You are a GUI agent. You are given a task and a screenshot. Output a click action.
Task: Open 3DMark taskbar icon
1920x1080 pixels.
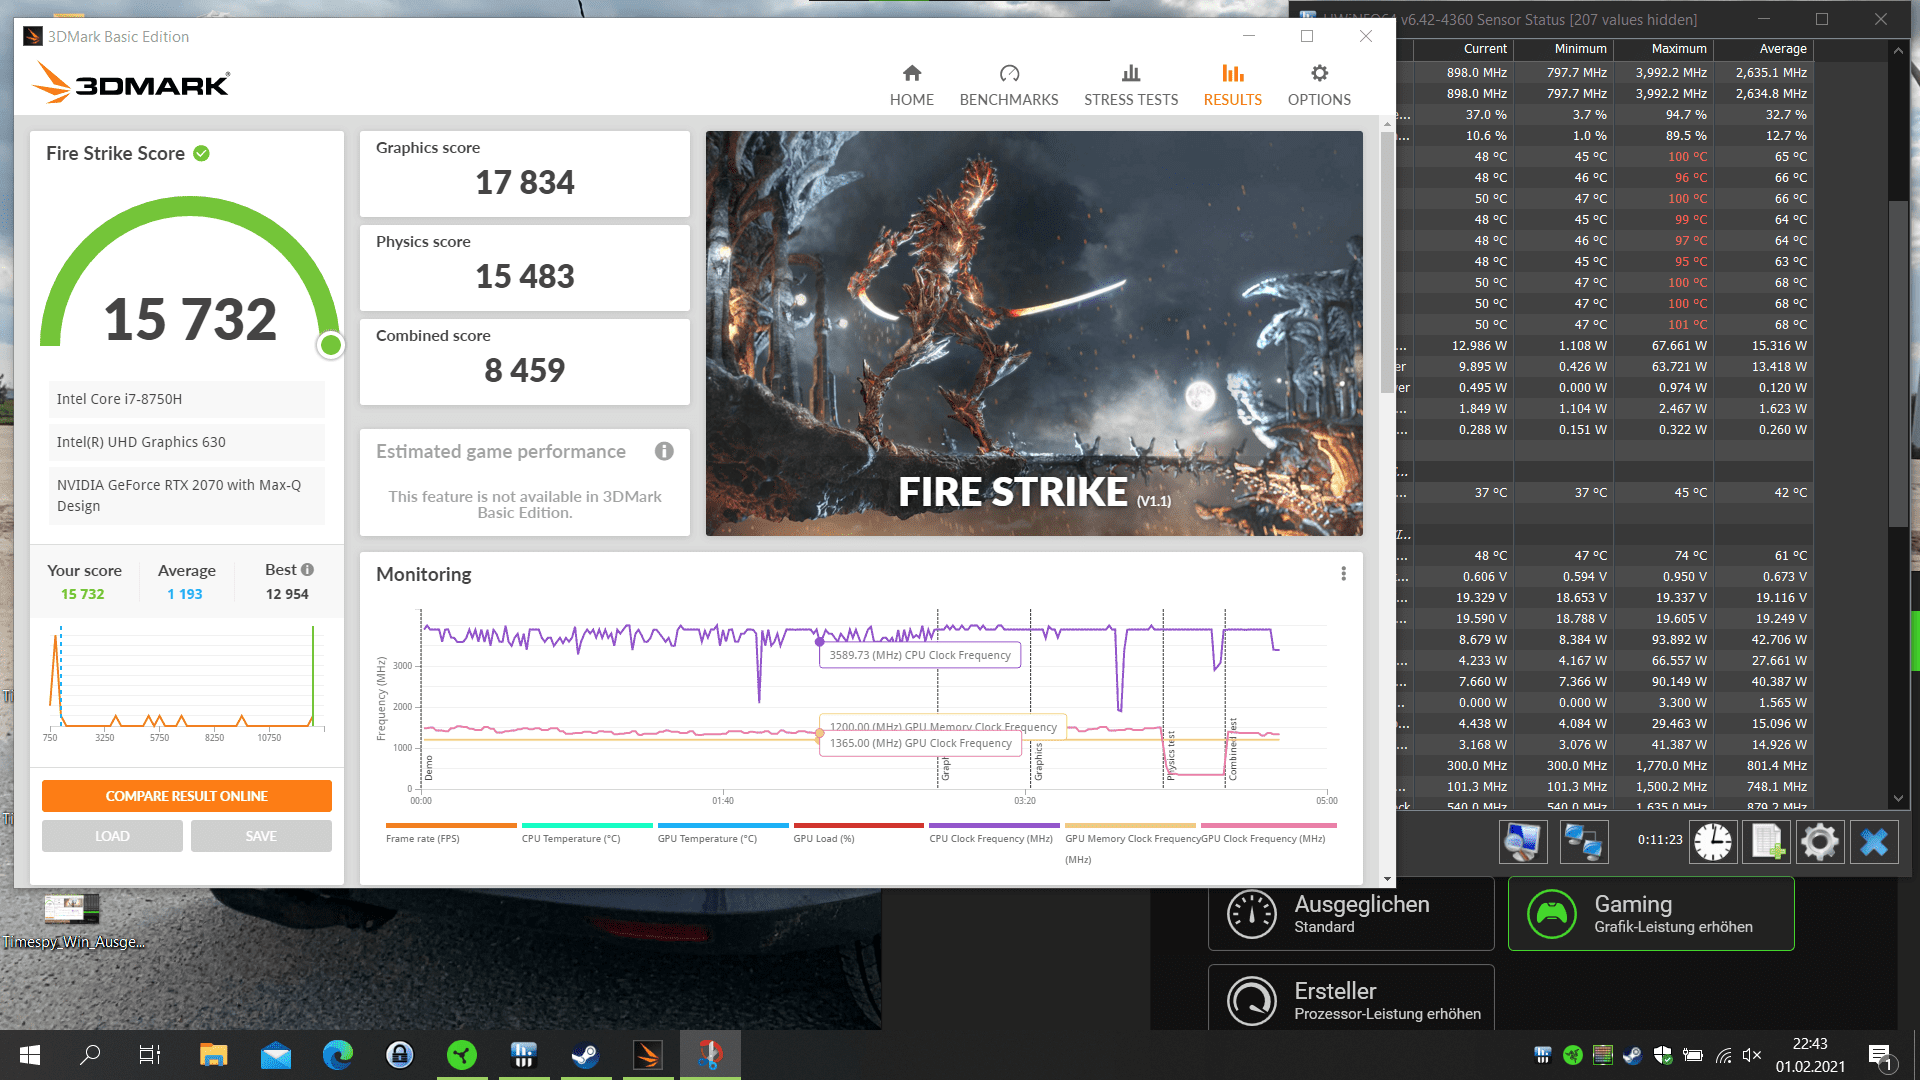pos(648,1055)
